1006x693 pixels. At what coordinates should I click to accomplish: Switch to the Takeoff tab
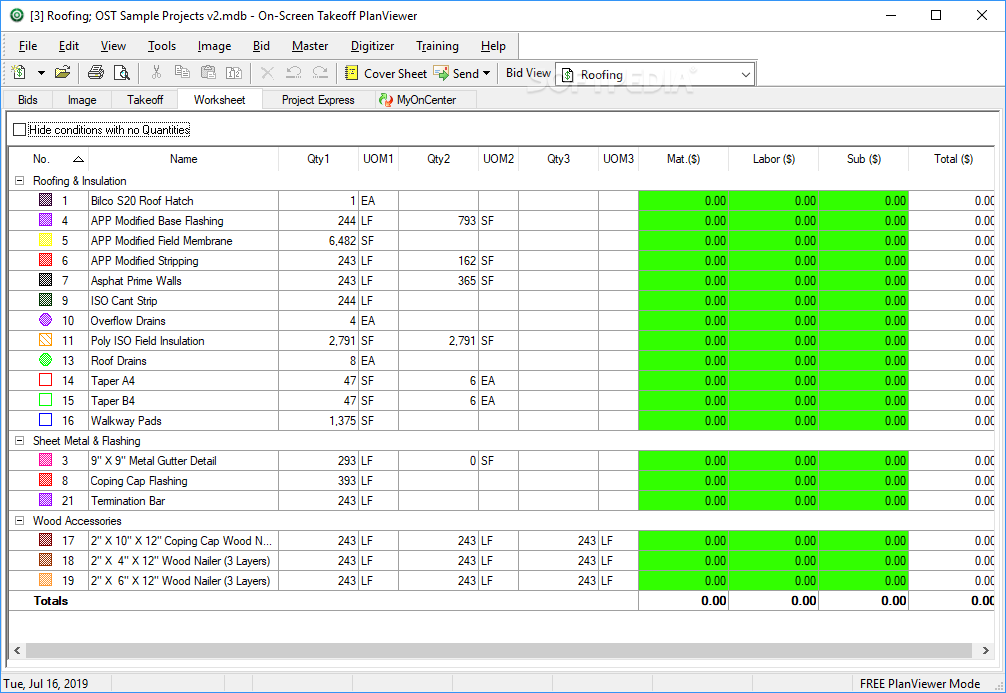145,99
